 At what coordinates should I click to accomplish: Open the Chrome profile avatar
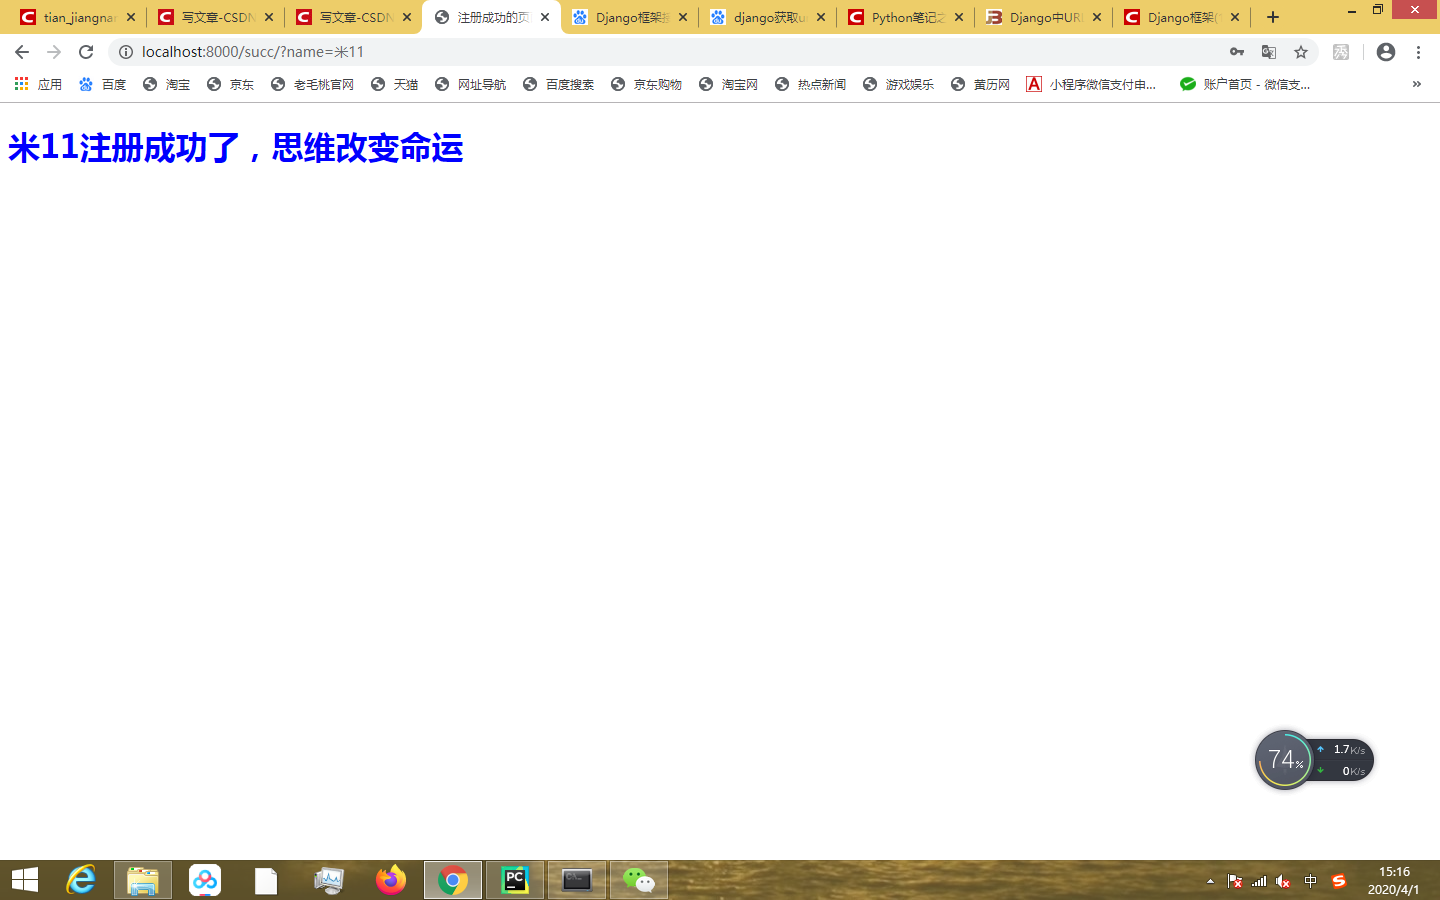1385,52
